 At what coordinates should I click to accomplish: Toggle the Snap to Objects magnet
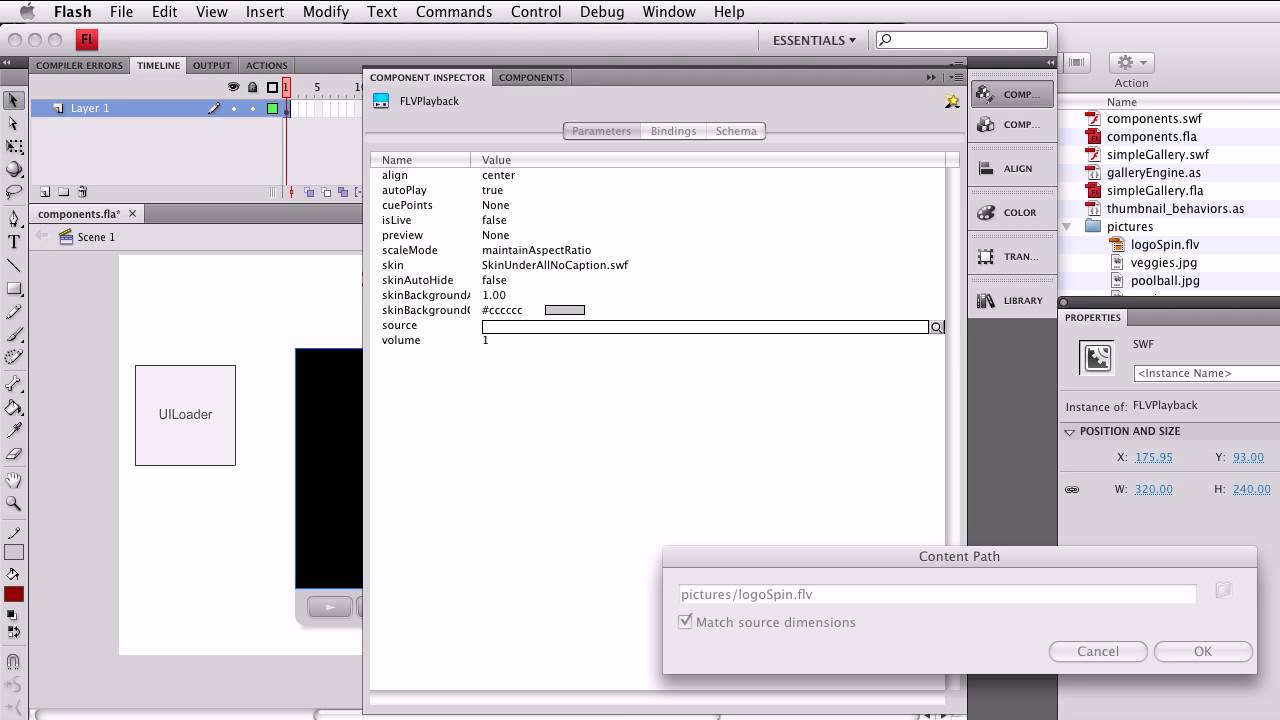14,662
